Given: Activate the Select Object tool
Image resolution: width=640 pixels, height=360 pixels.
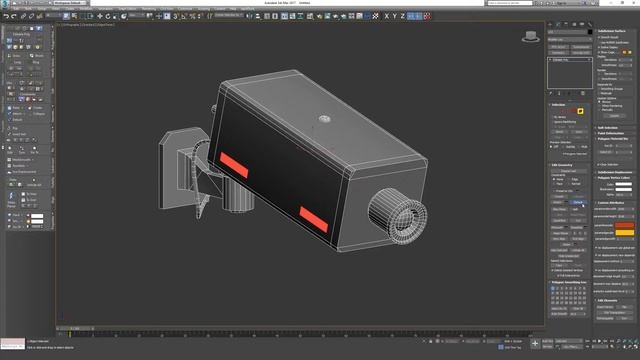Looking at the screenshot, I should coord(66,16).
